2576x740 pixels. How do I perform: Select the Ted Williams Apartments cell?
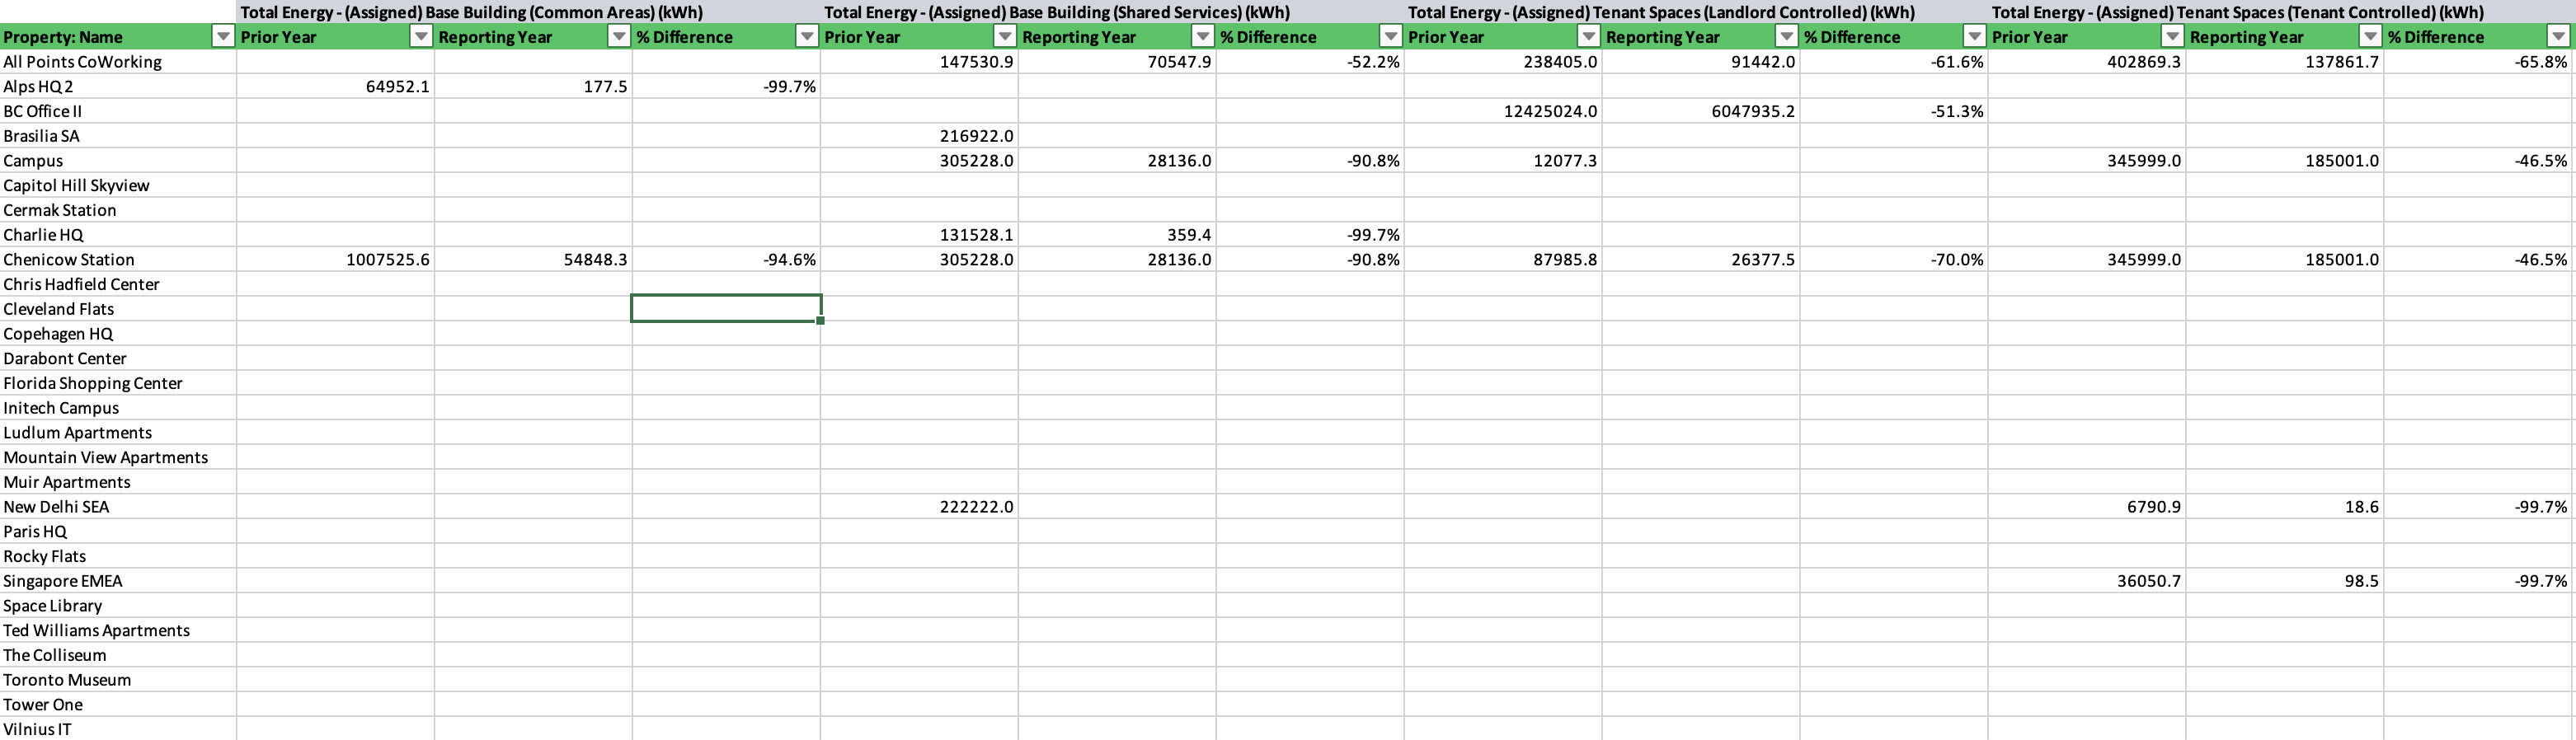pos(118,630)
